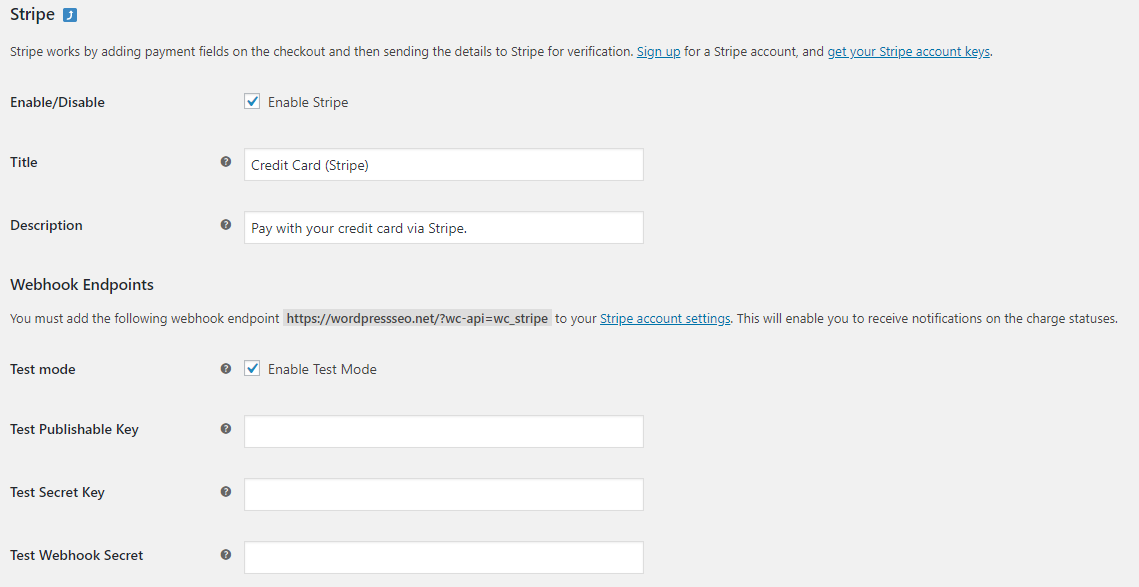
Task: Click the help icon next to Title
Action: pos(226,162)
